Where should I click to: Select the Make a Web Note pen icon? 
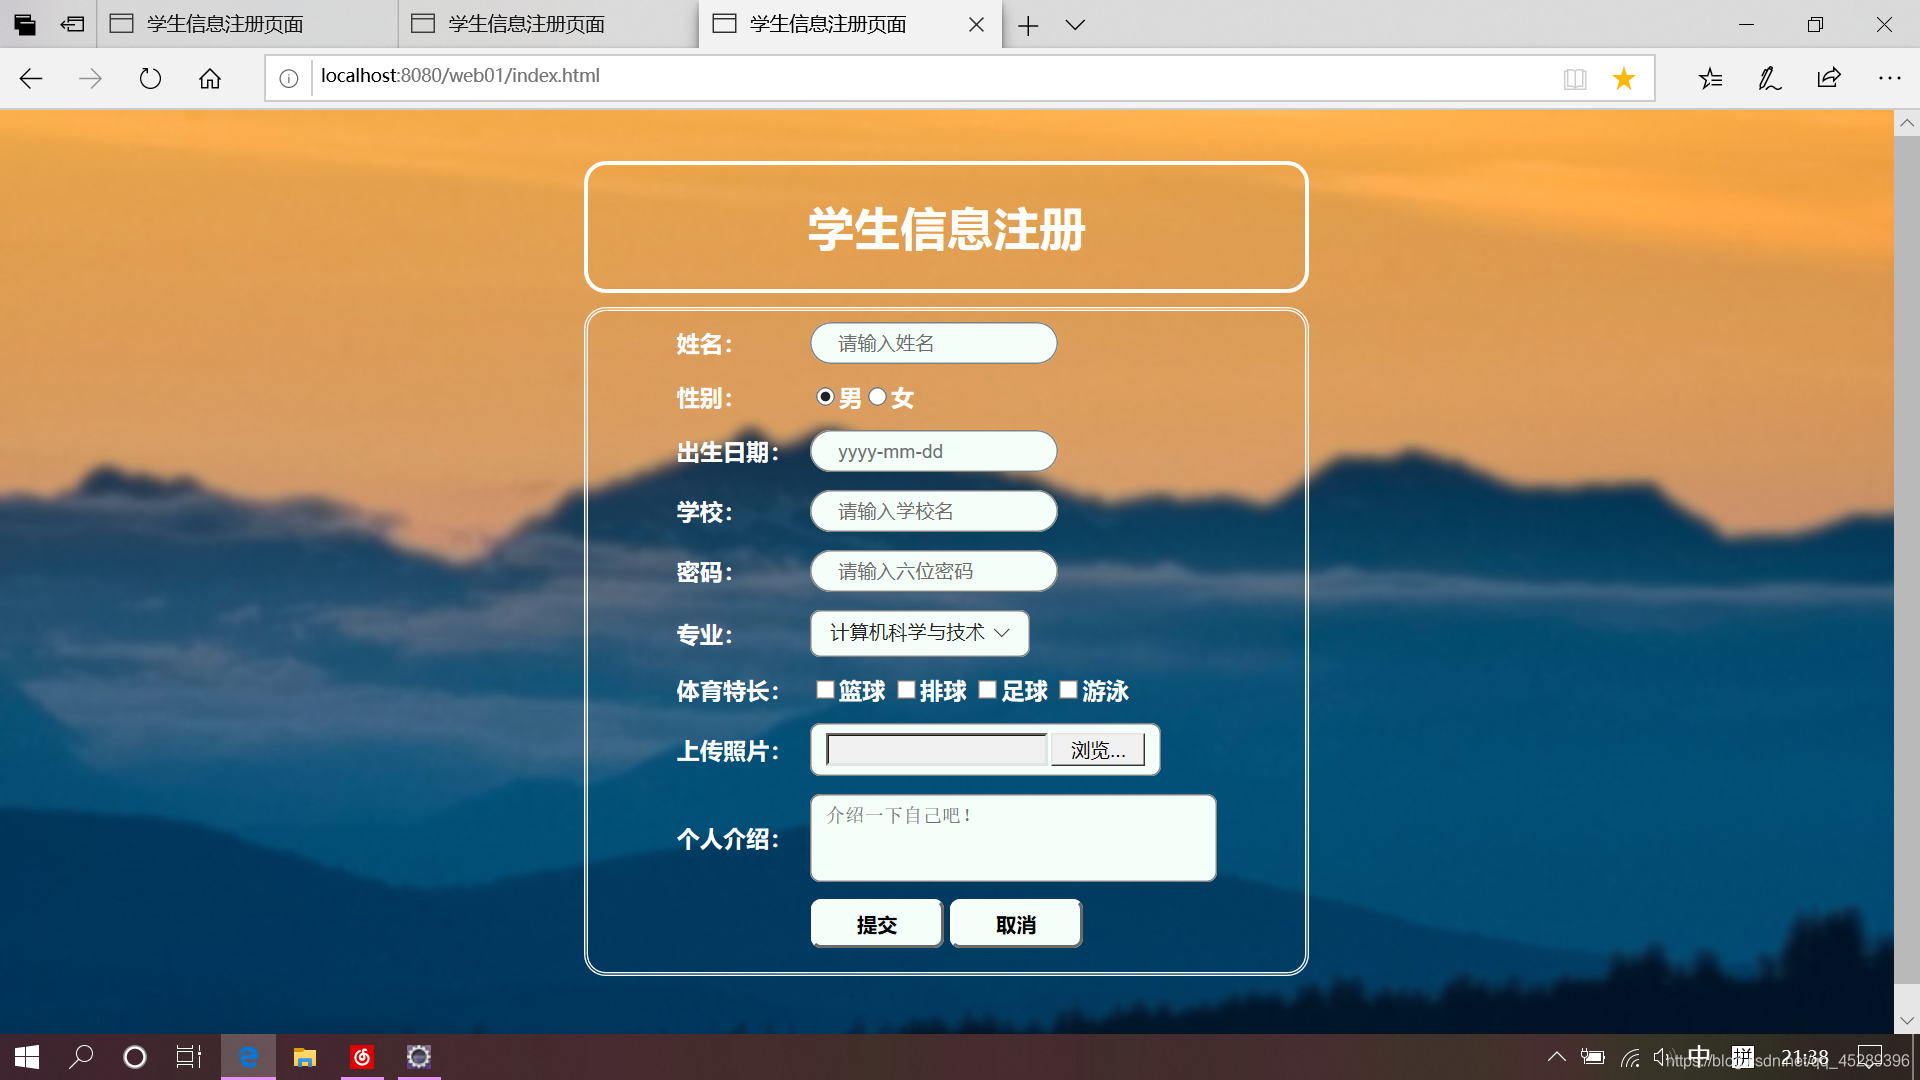(x=1769, y=77)
